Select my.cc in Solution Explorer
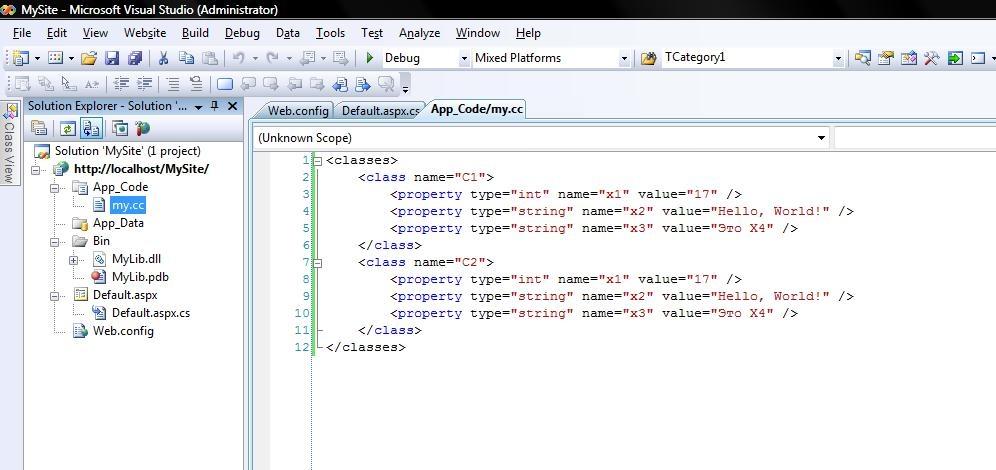The image size is (996, 470). [128, 205]
